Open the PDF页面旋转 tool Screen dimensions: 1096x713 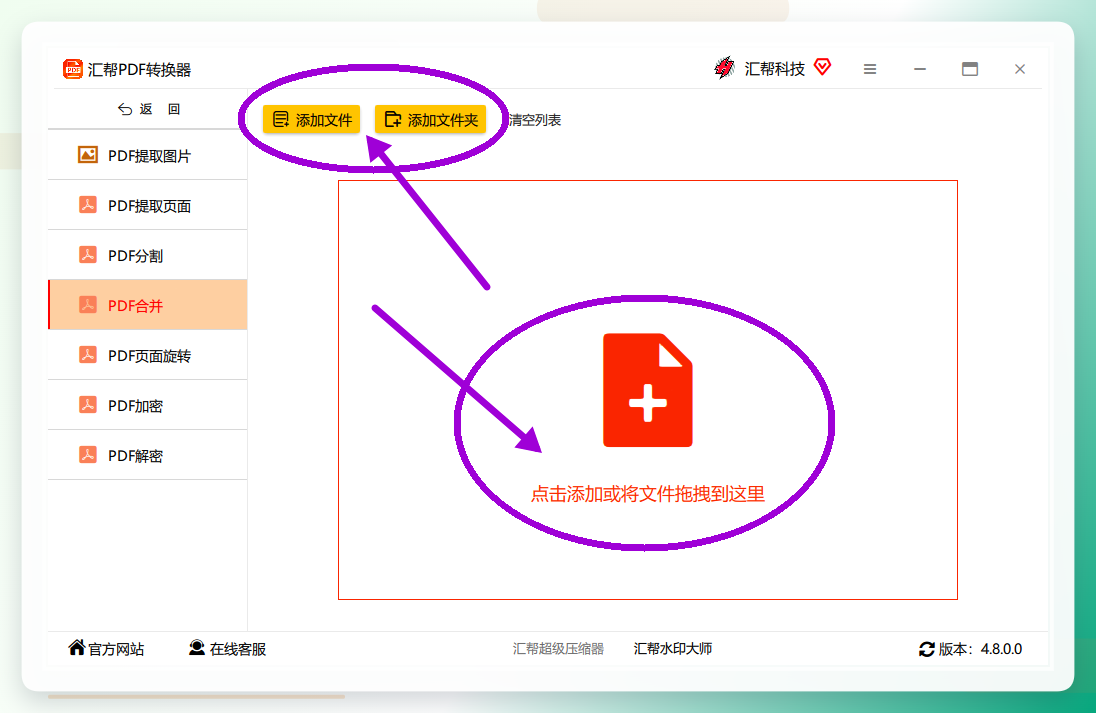(x=147, y=355)
